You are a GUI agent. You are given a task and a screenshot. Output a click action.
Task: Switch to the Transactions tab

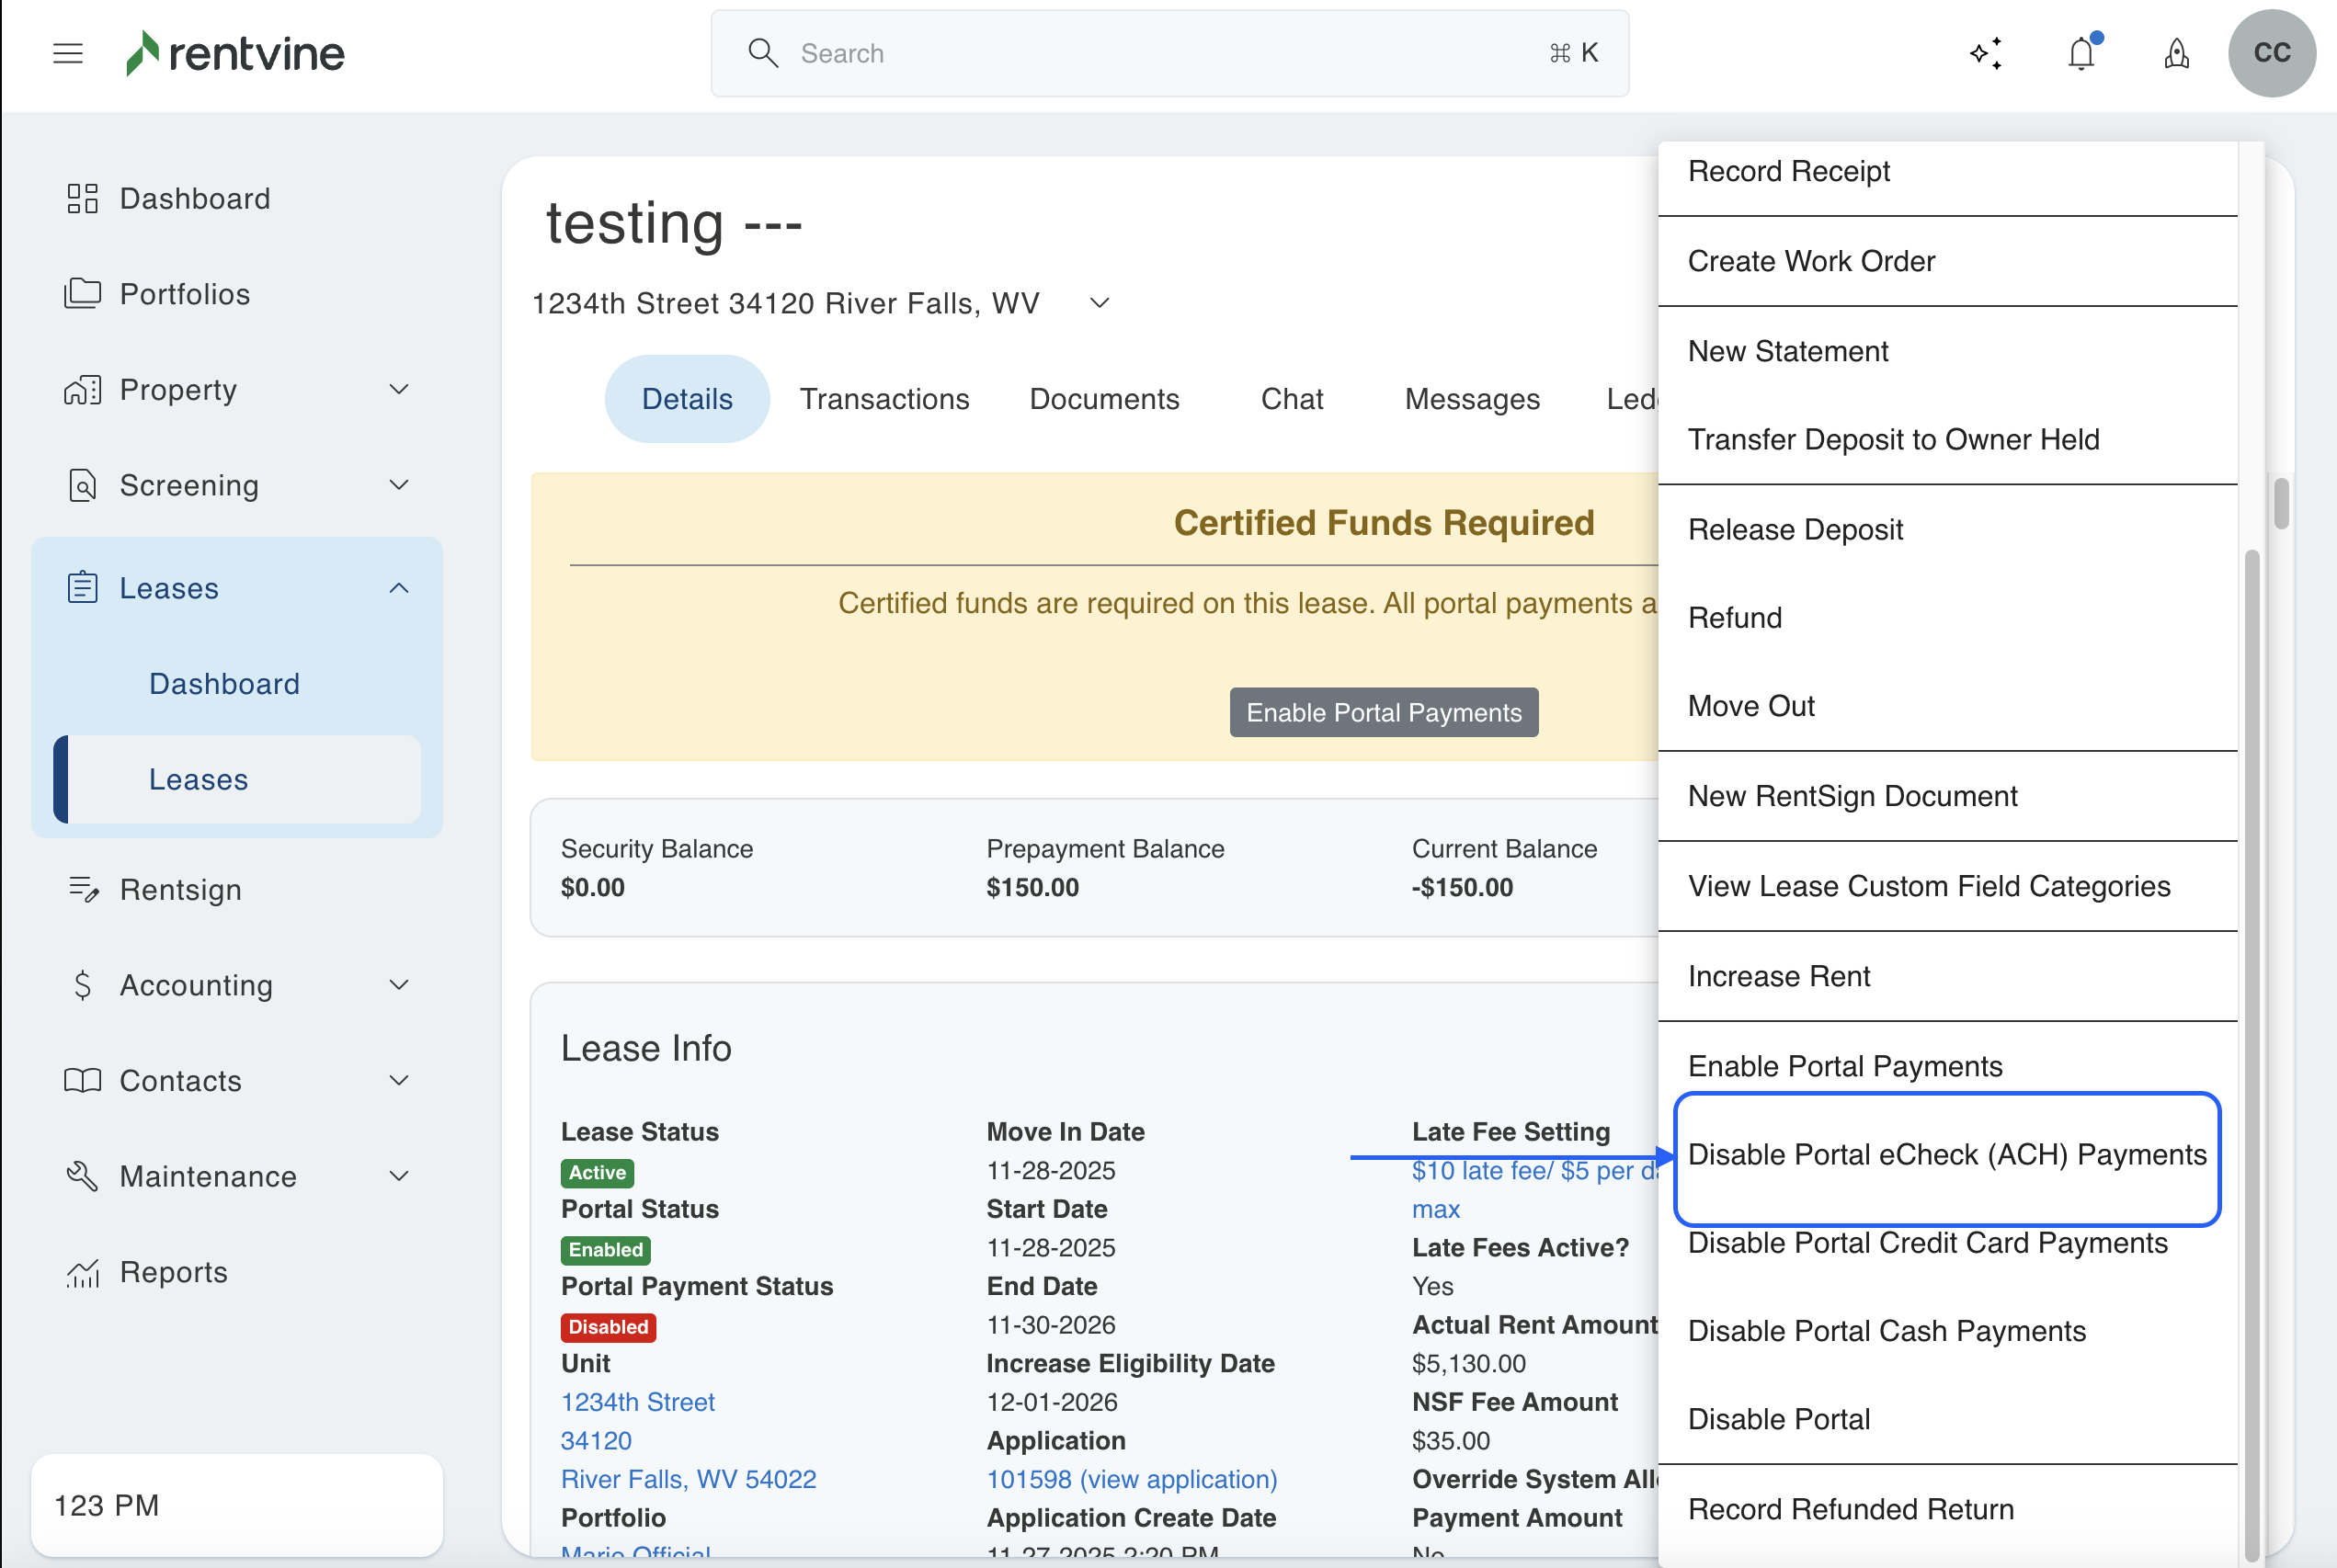884,398
